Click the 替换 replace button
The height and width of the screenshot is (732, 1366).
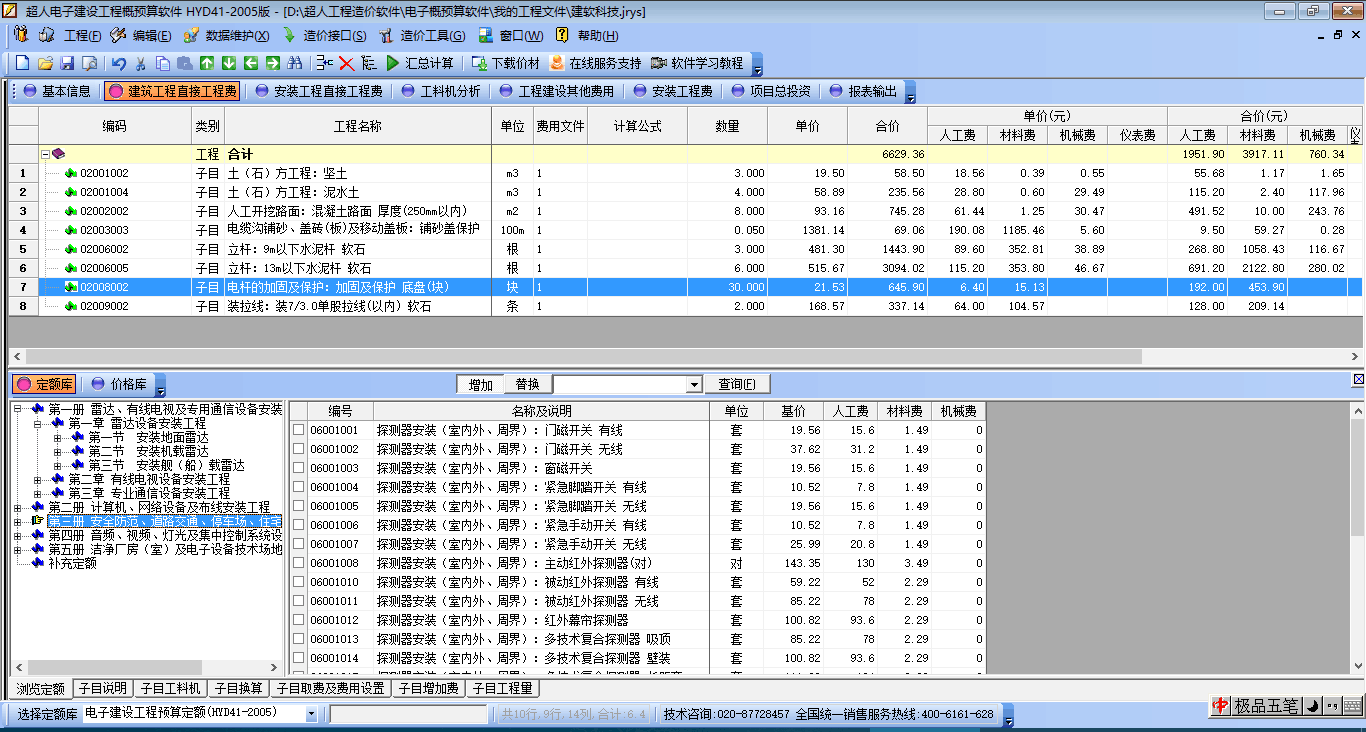point(527,384)
